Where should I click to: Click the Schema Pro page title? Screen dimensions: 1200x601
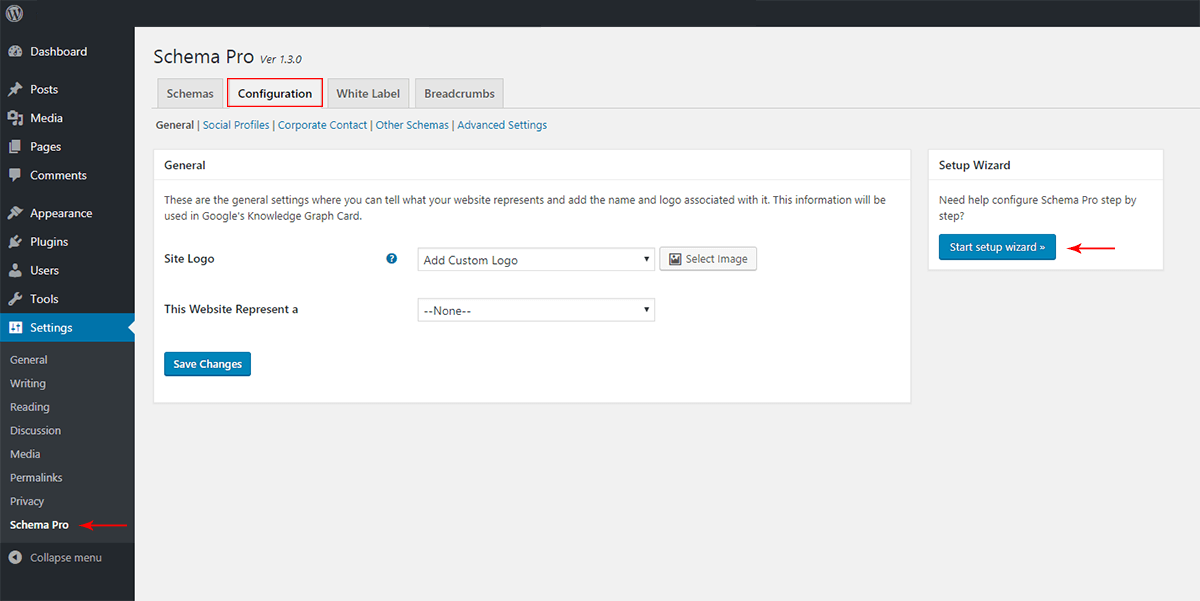point(204,57)
